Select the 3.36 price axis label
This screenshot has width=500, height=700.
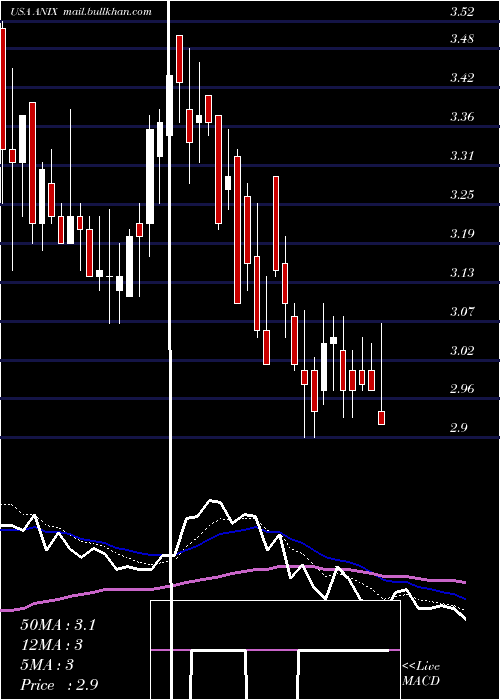pos(462,117)
